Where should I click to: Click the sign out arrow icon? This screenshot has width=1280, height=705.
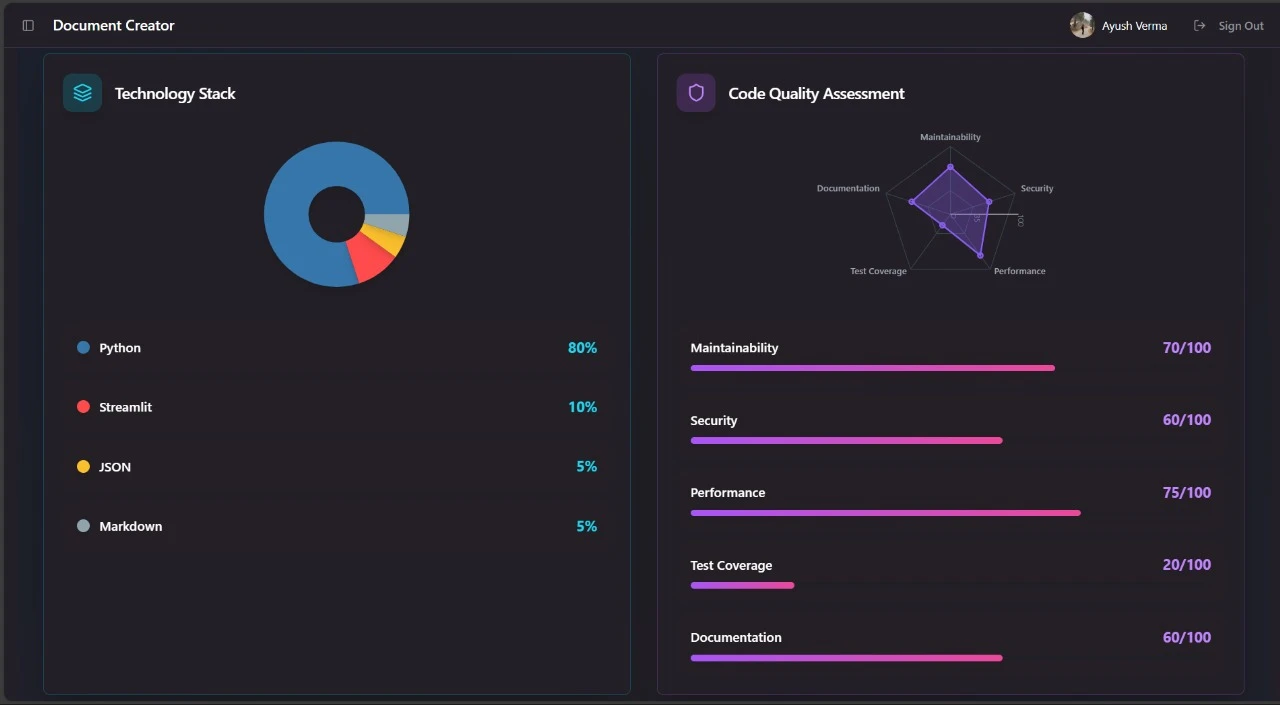pyautogui.click(x=1199, y=26)
